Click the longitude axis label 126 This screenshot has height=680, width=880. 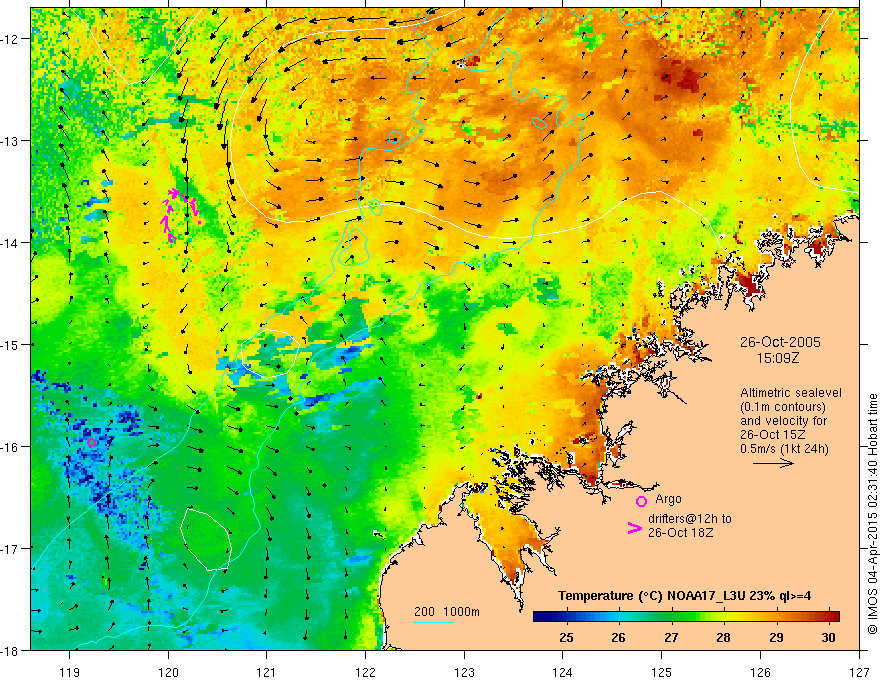tap(760, 672)
